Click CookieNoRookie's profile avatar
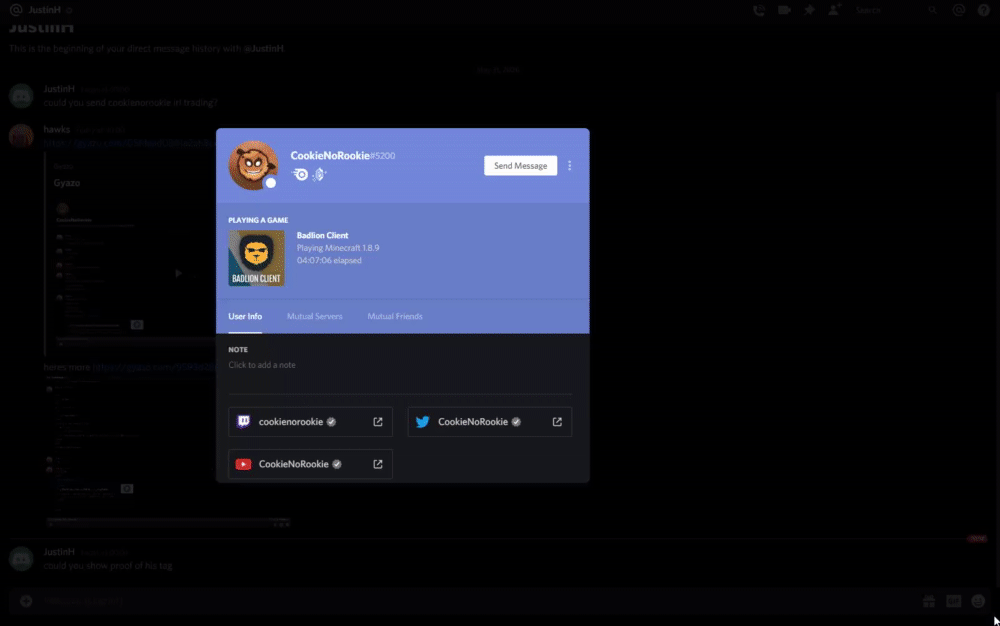This screenshot has height=626, width=1000. point(253,166)
